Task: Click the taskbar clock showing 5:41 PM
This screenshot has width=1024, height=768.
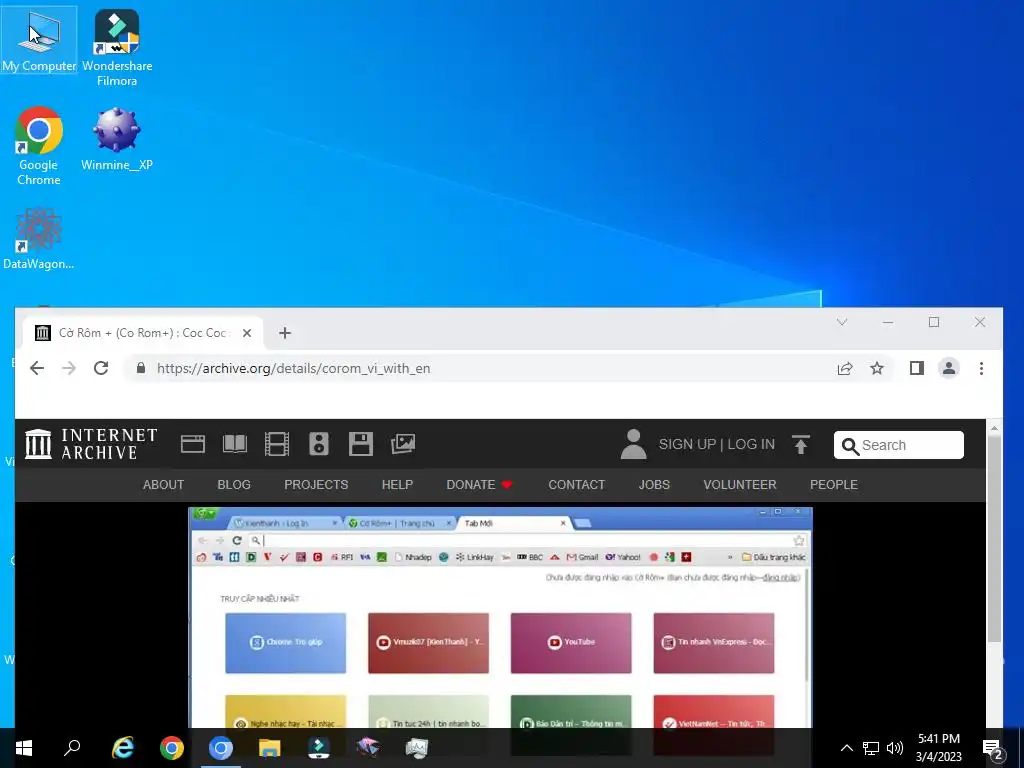Action: tap(938, 748)
